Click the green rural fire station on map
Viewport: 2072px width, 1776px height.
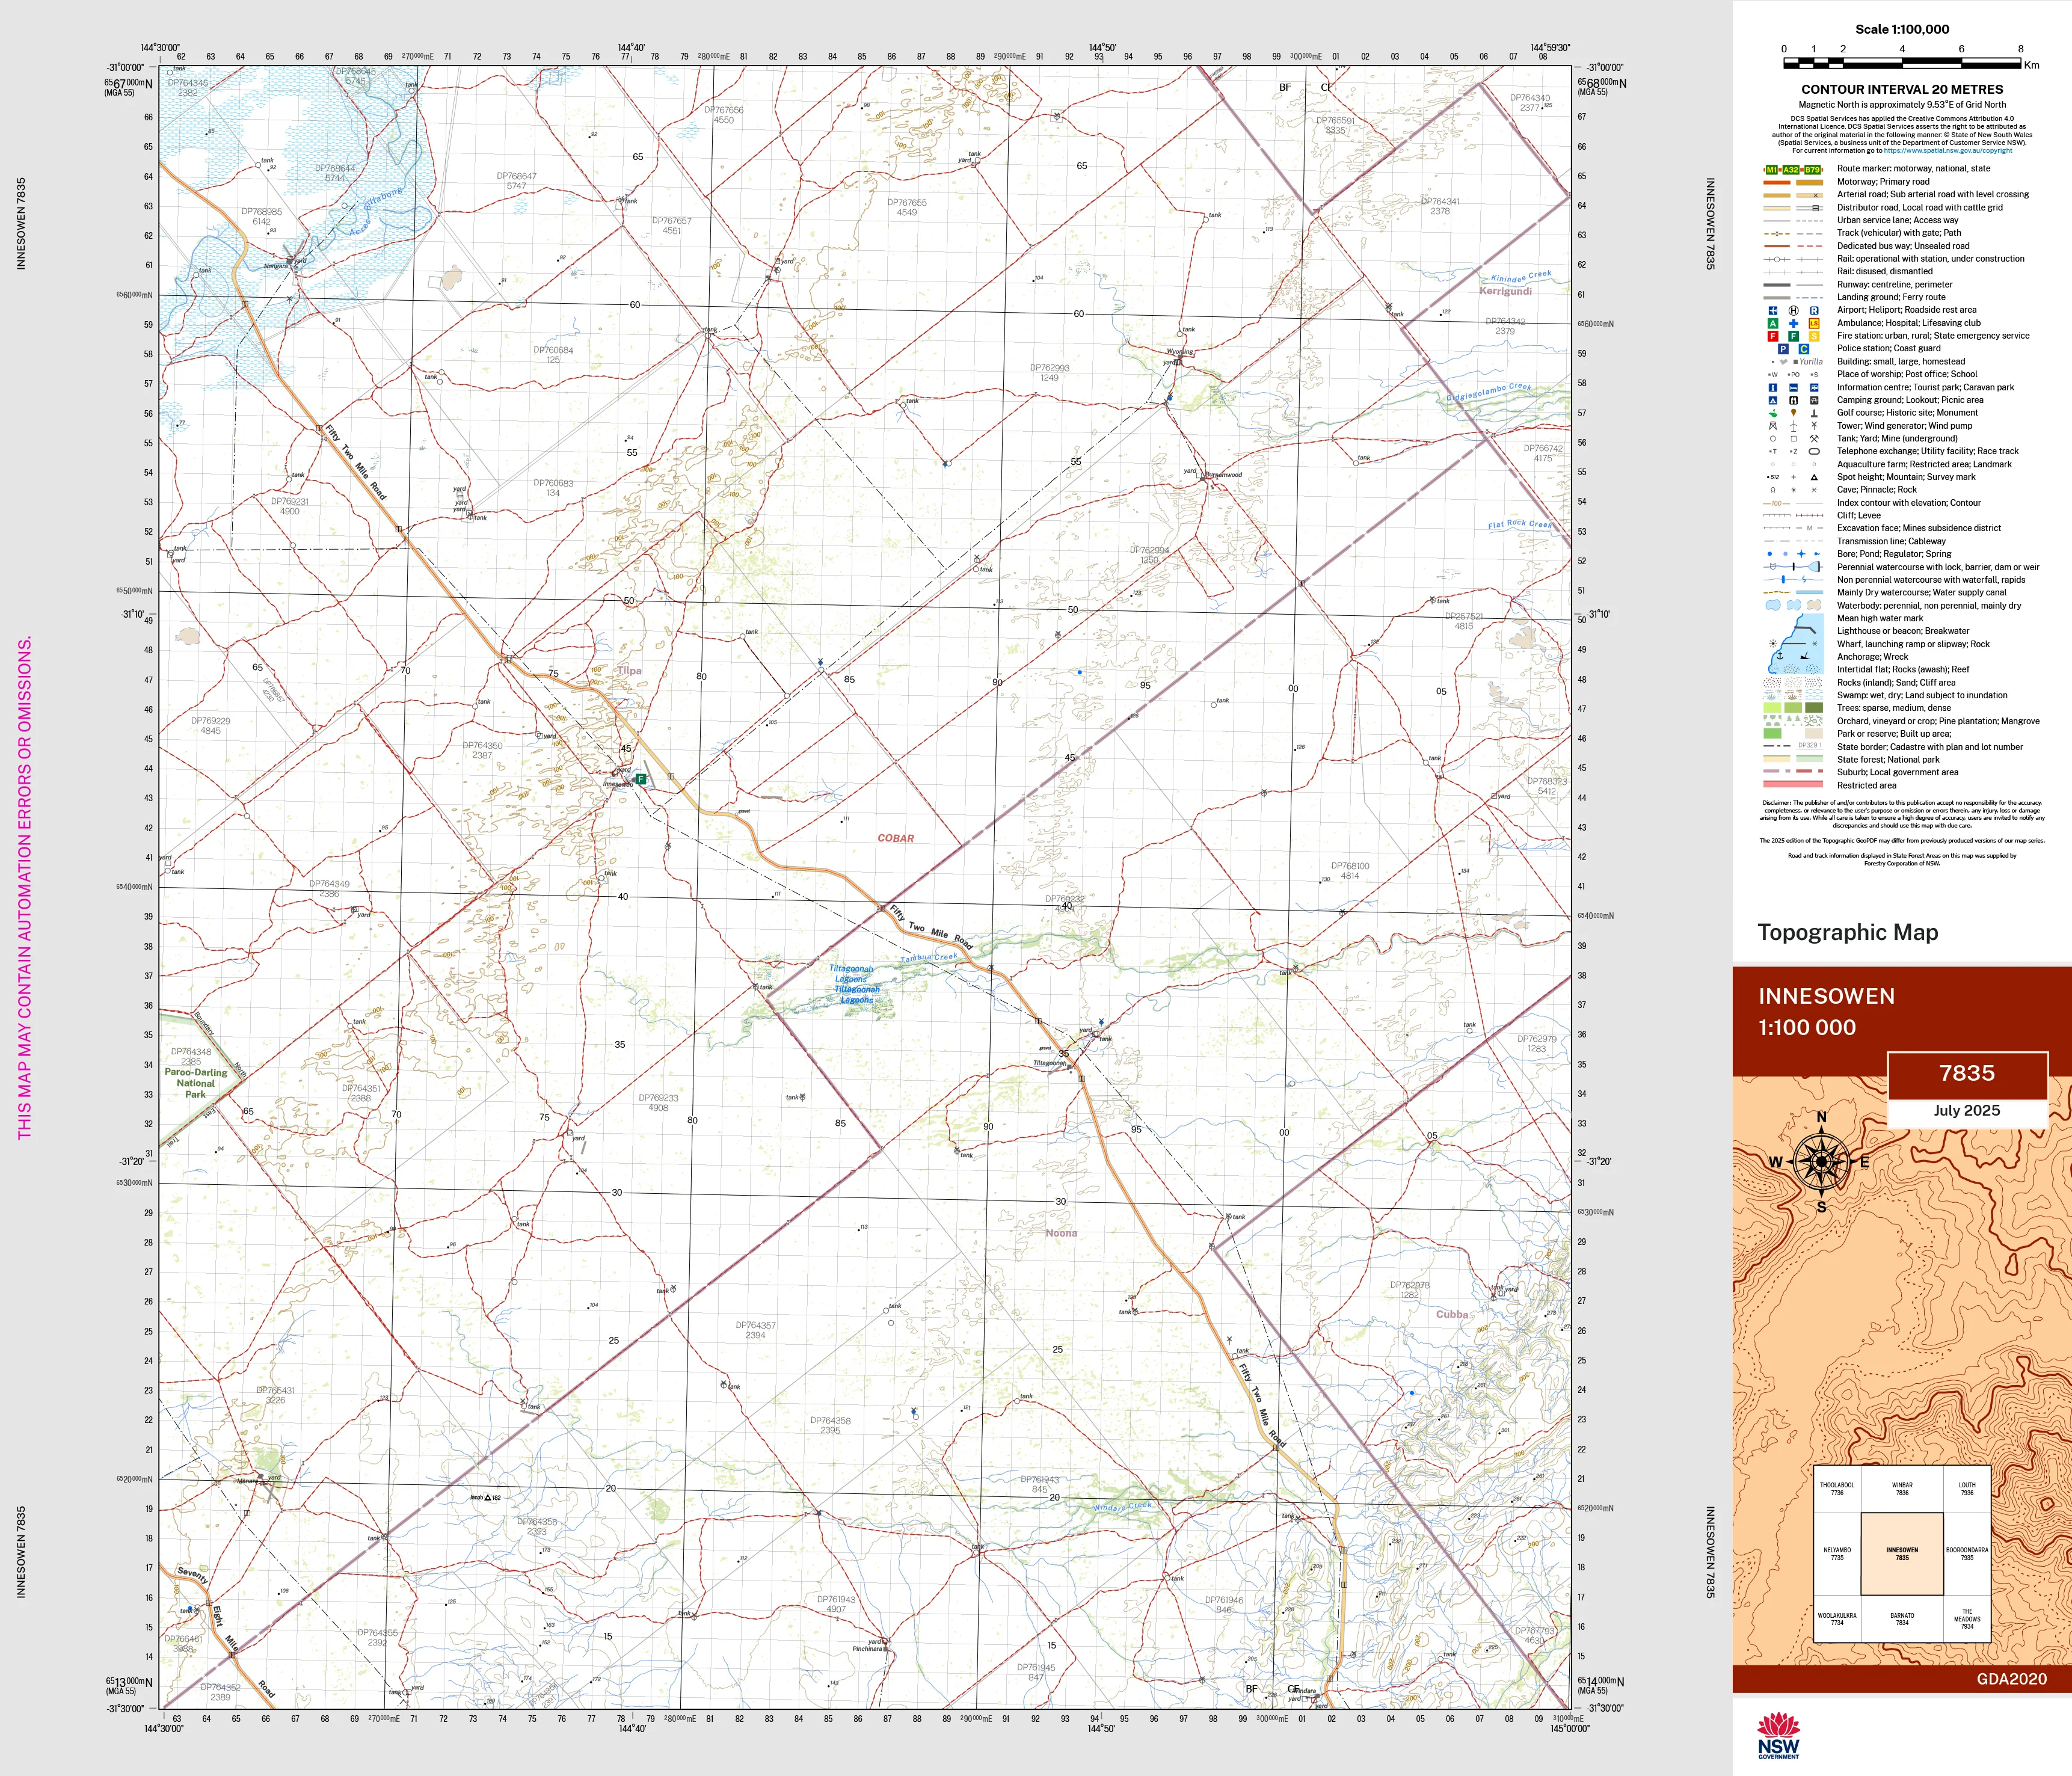[640, 778]
